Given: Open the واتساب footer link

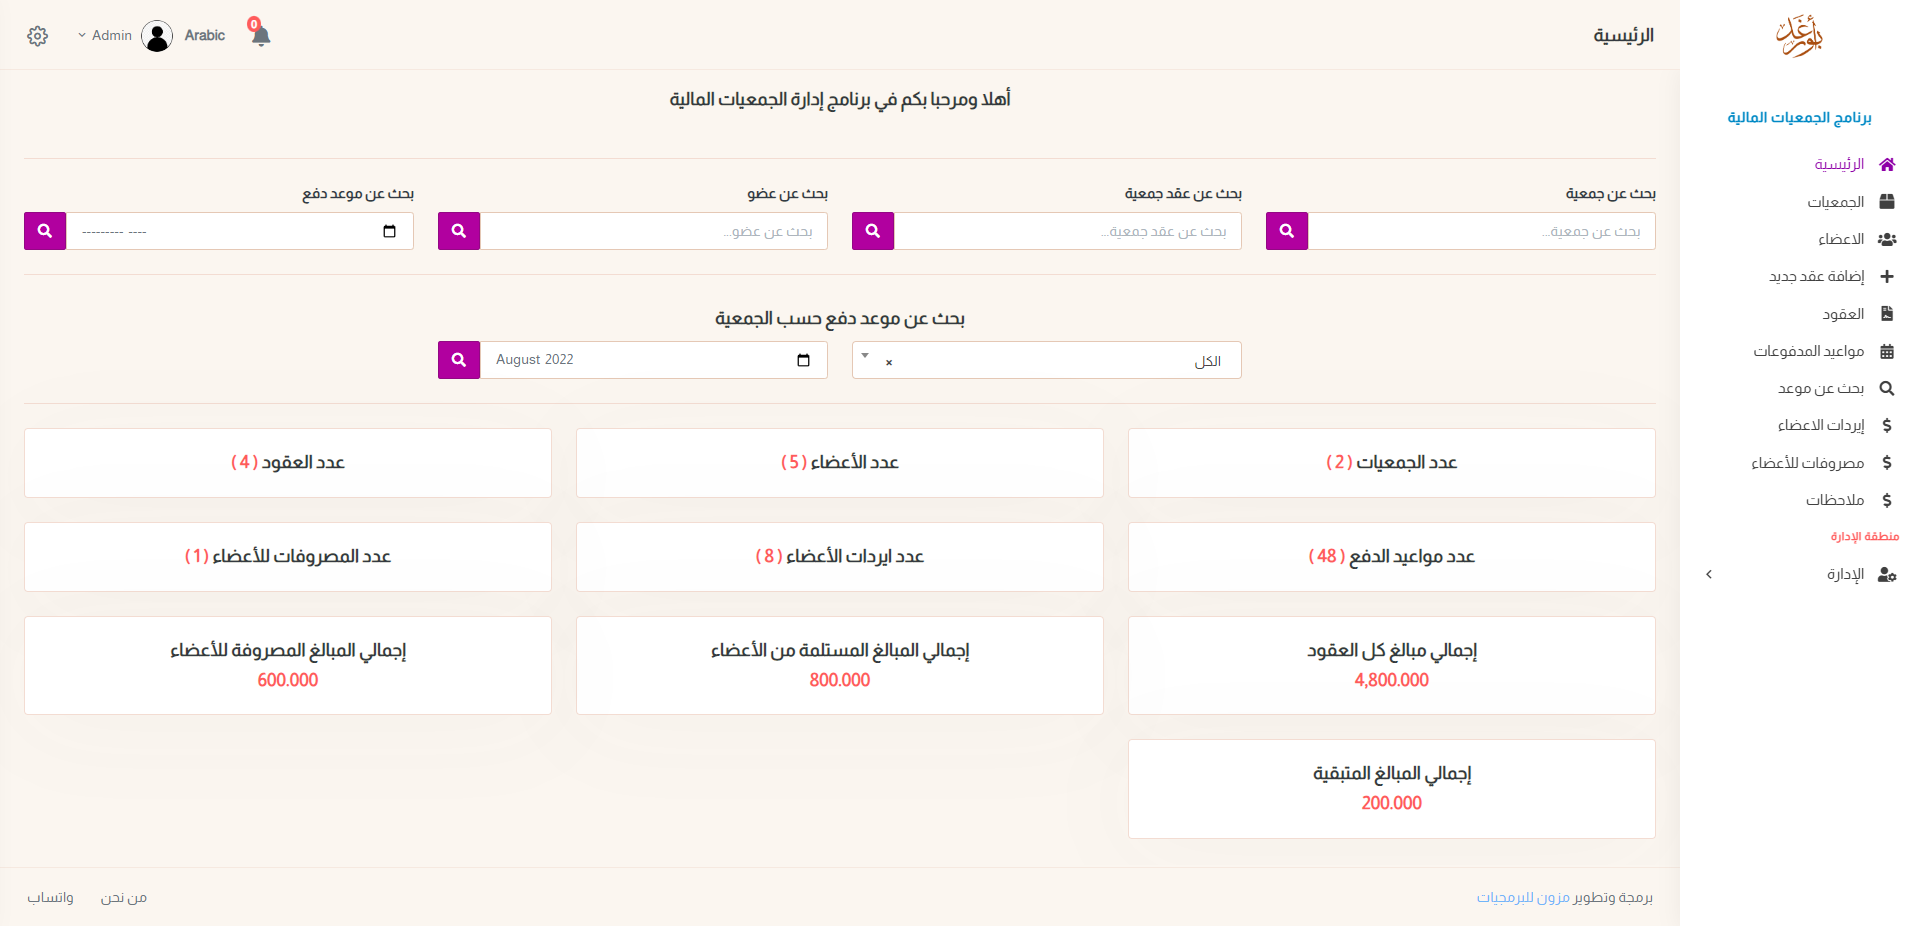Looking at the screenshot, I should [50, 897].
